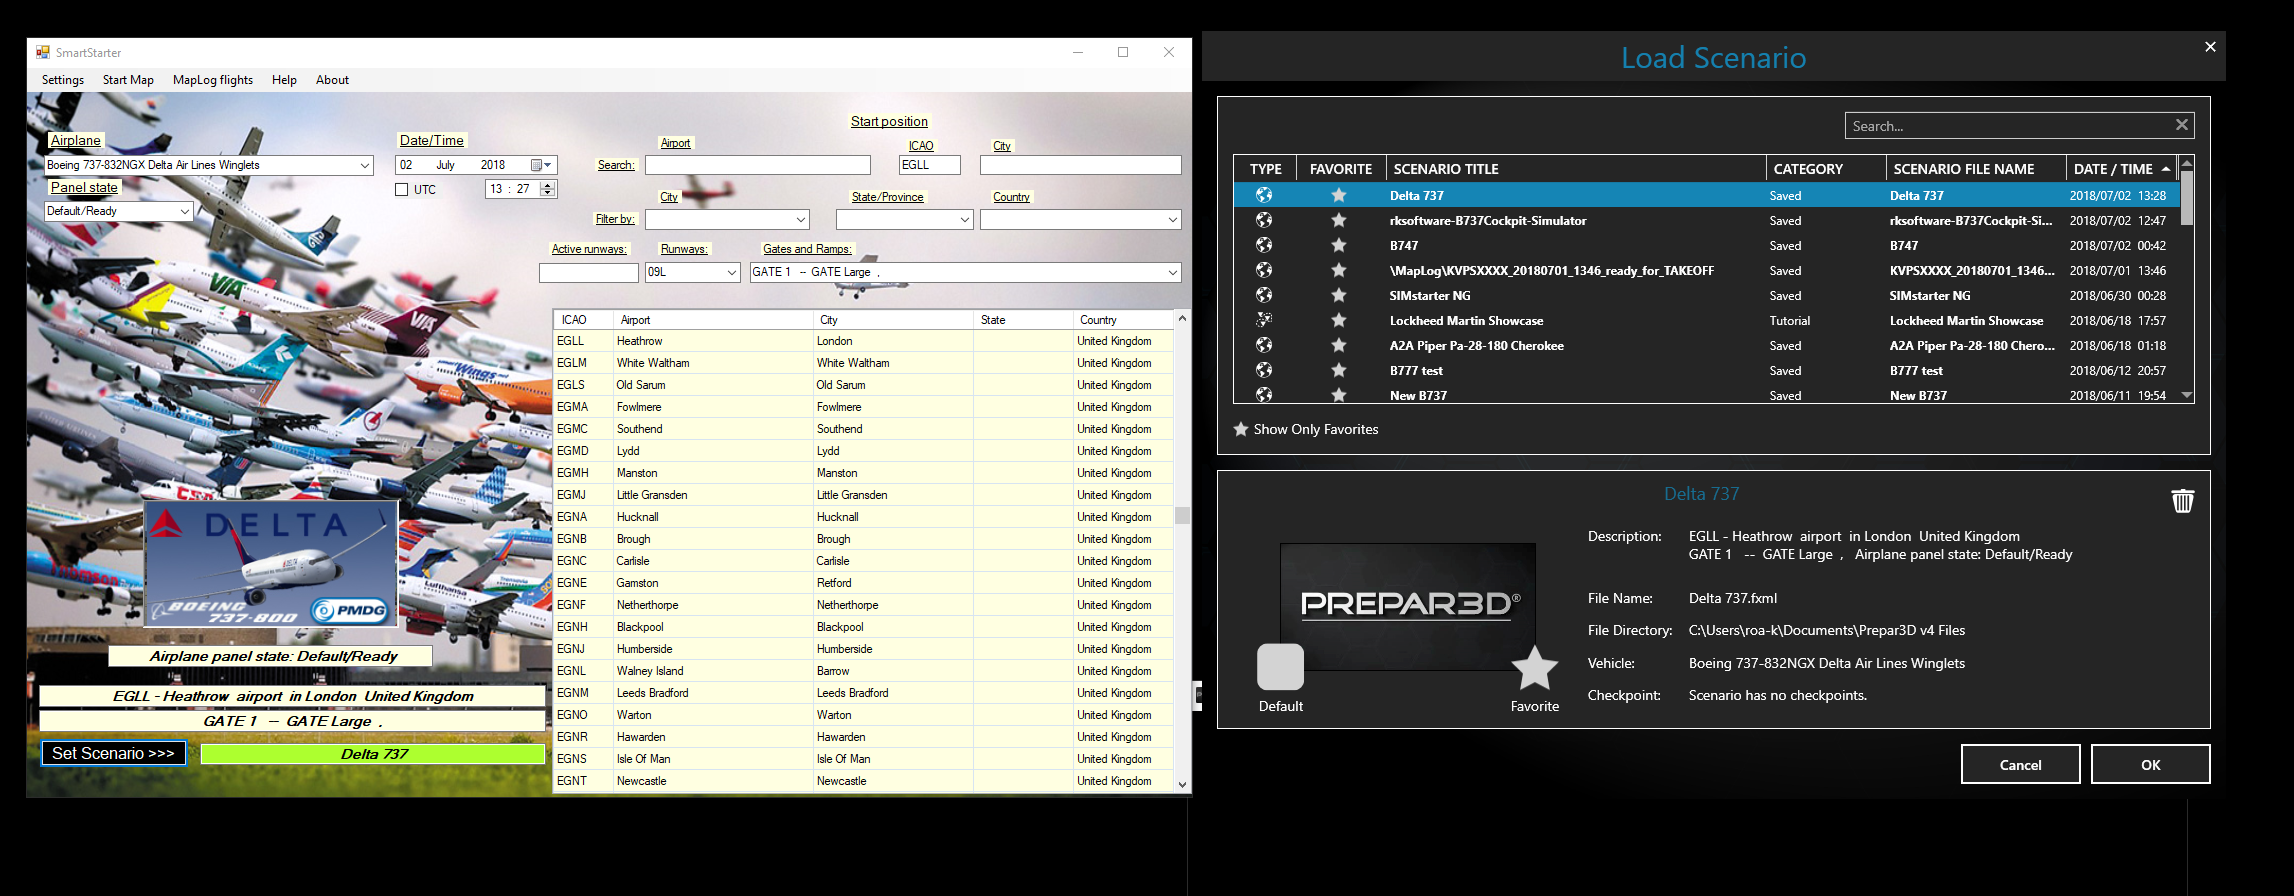The image size is (2294, 896).
Task: Open the State/Province filter dropdown
Action: (x=965, y=219)
